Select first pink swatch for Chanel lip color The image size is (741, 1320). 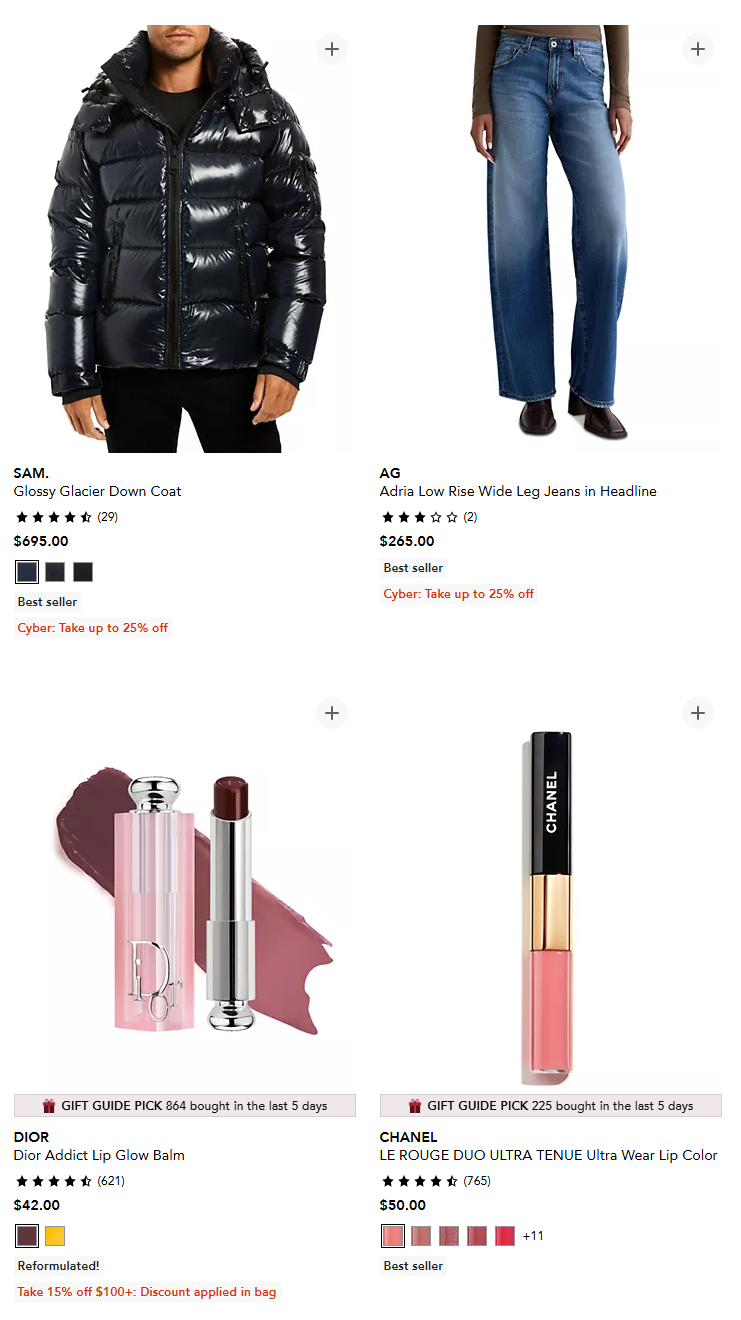point(393,1236)
